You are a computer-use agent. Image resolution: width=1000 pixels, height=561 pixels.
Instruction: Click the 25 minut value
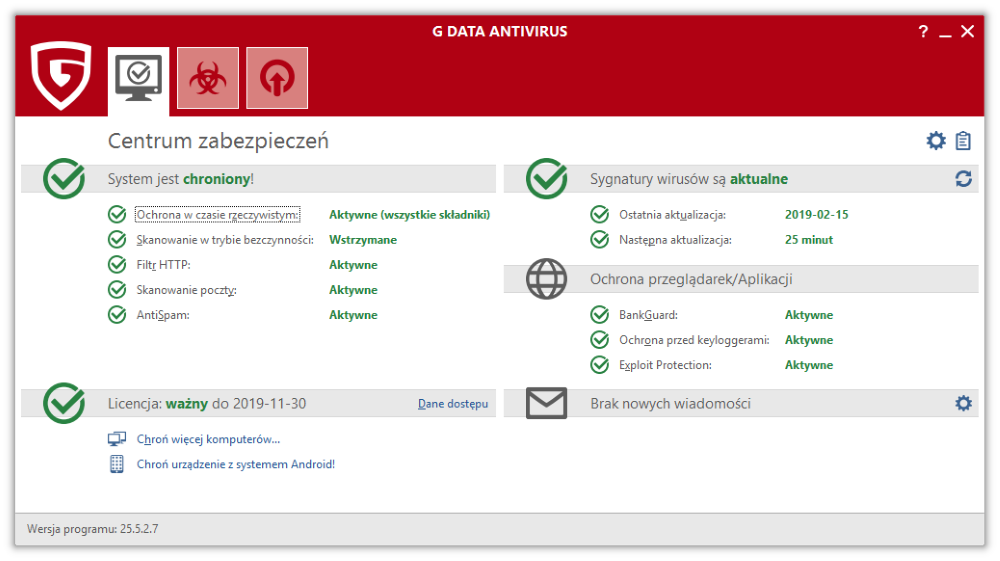(809, 240)
